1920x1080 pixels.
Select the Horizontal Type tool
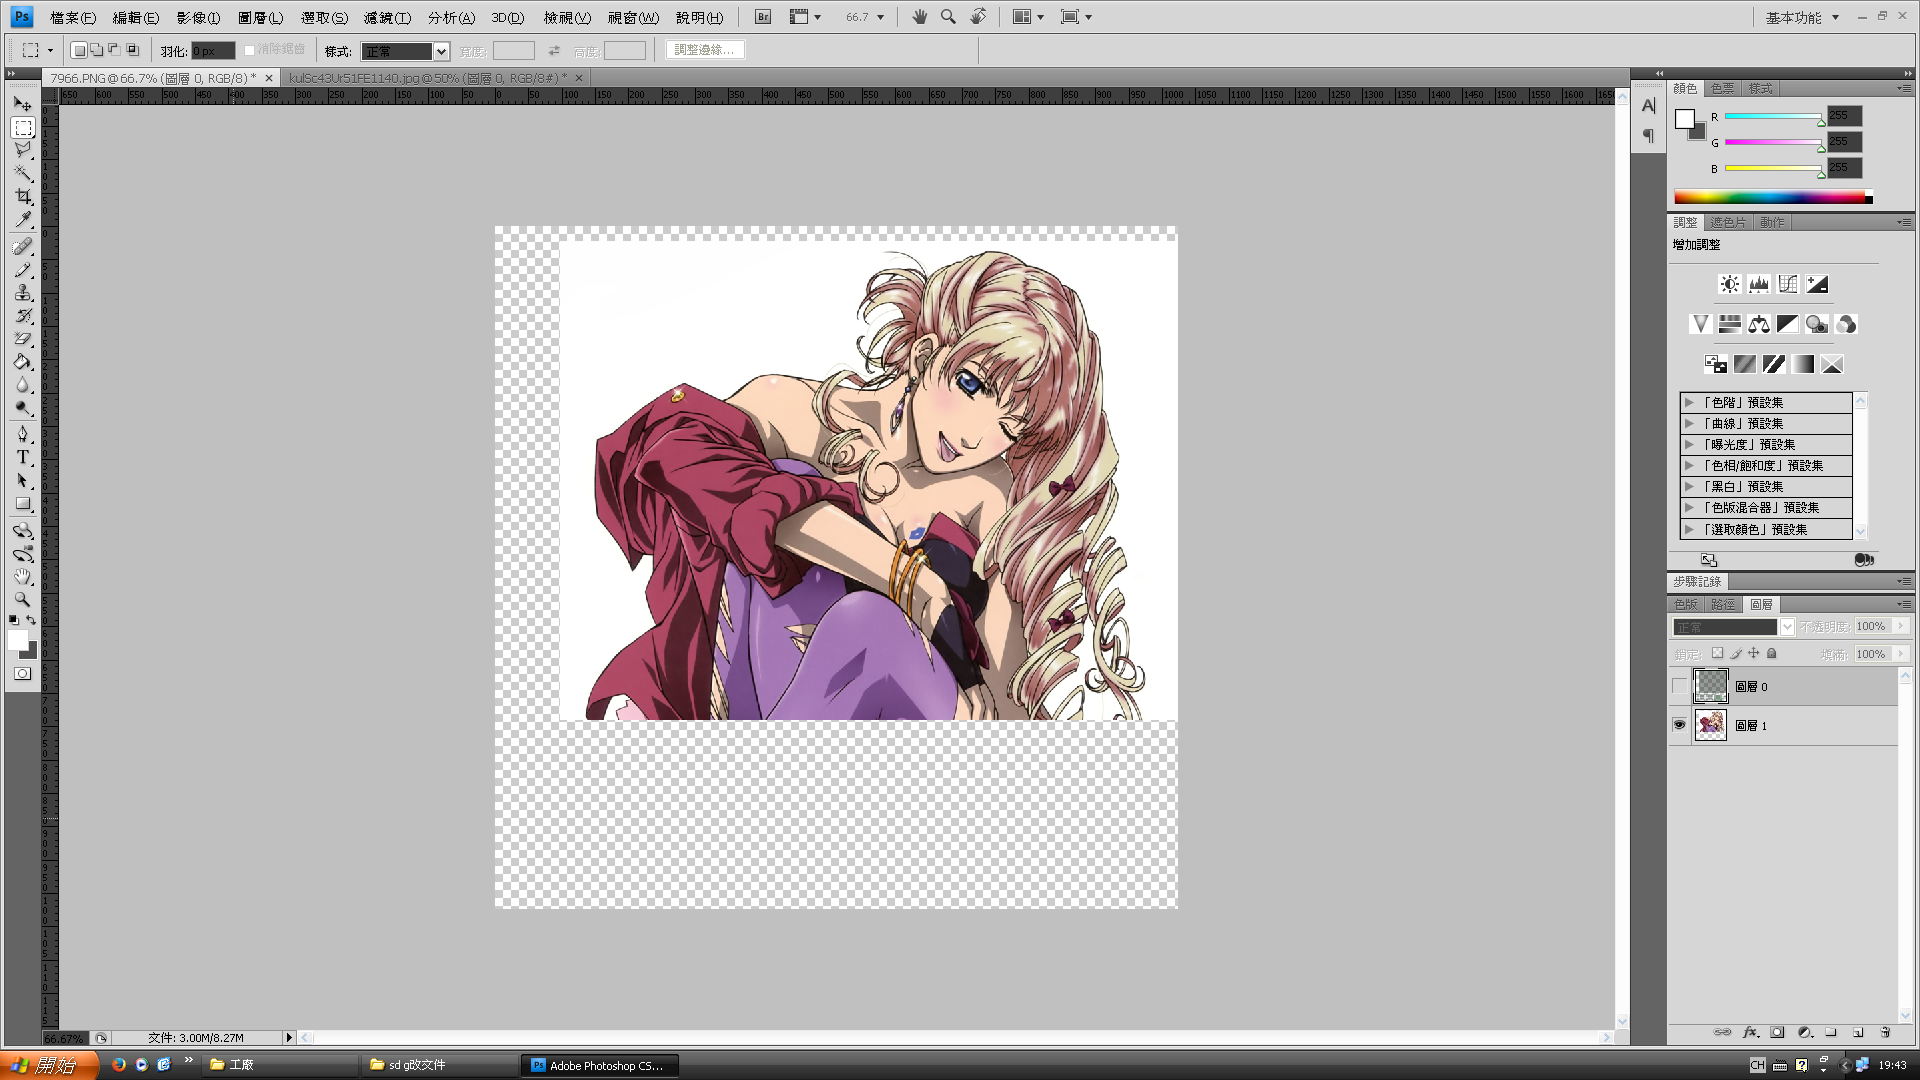[23, 457]
